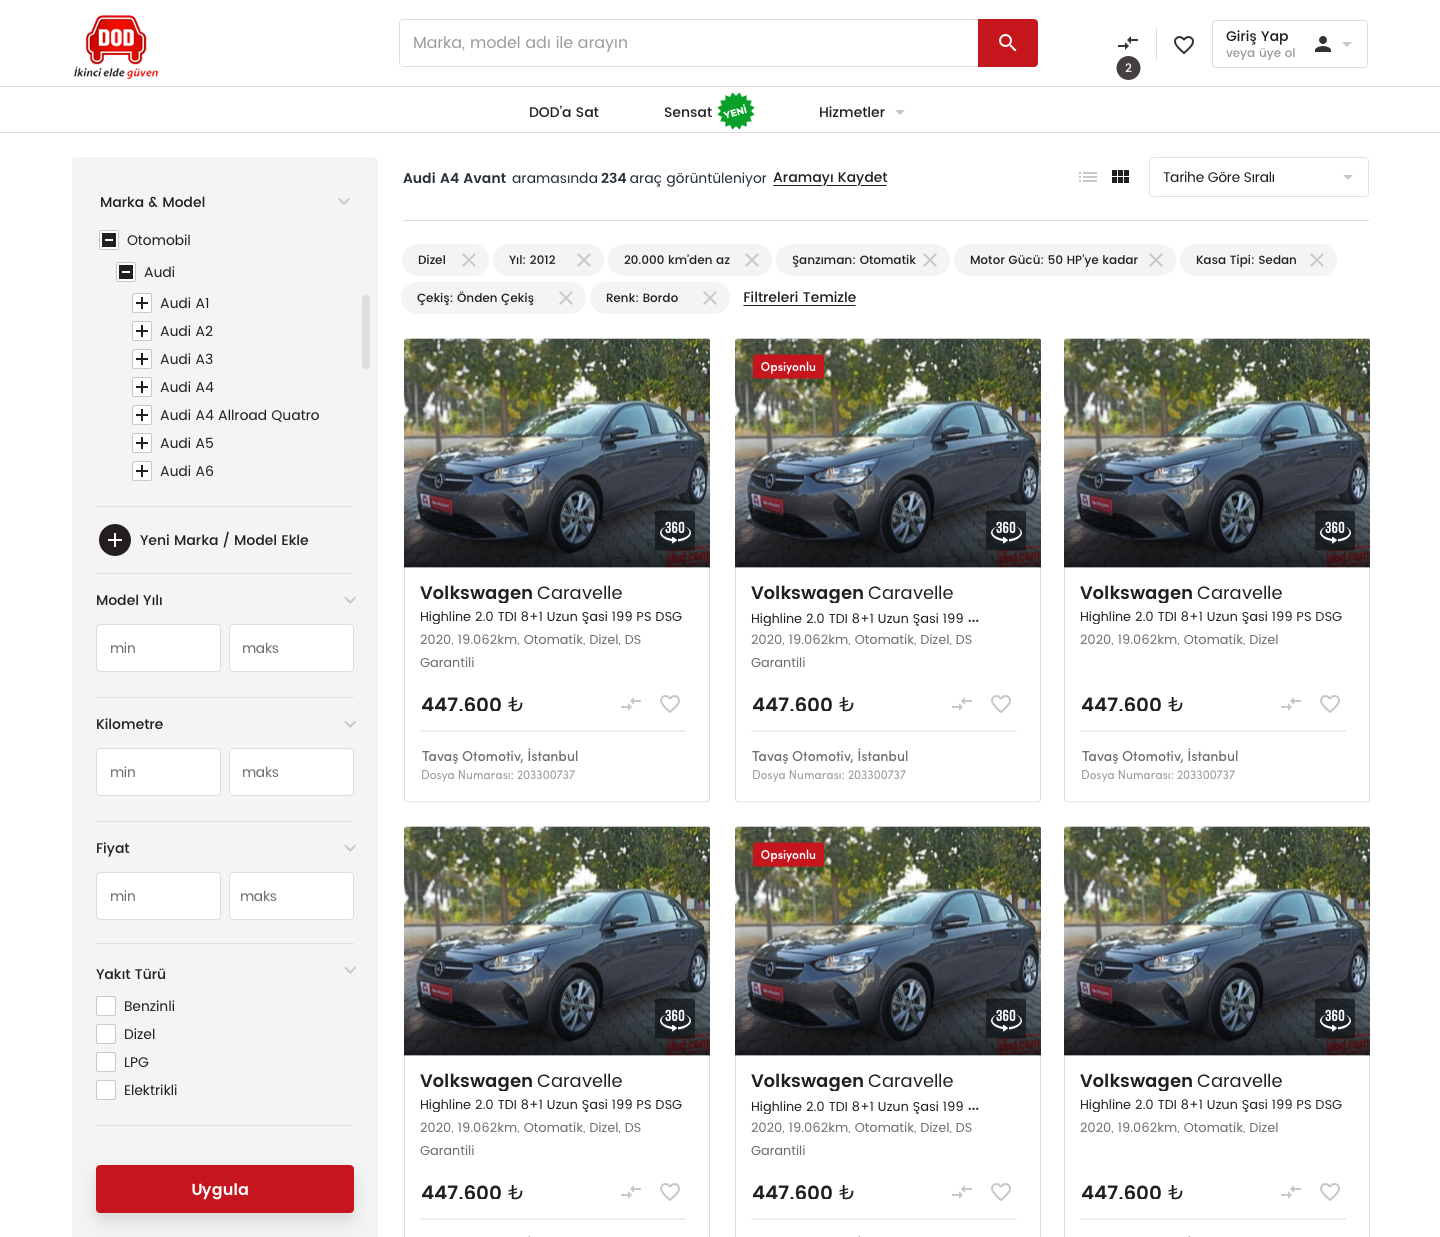
Task: Collapse the Marka & Model section
Action: [344, 202]
